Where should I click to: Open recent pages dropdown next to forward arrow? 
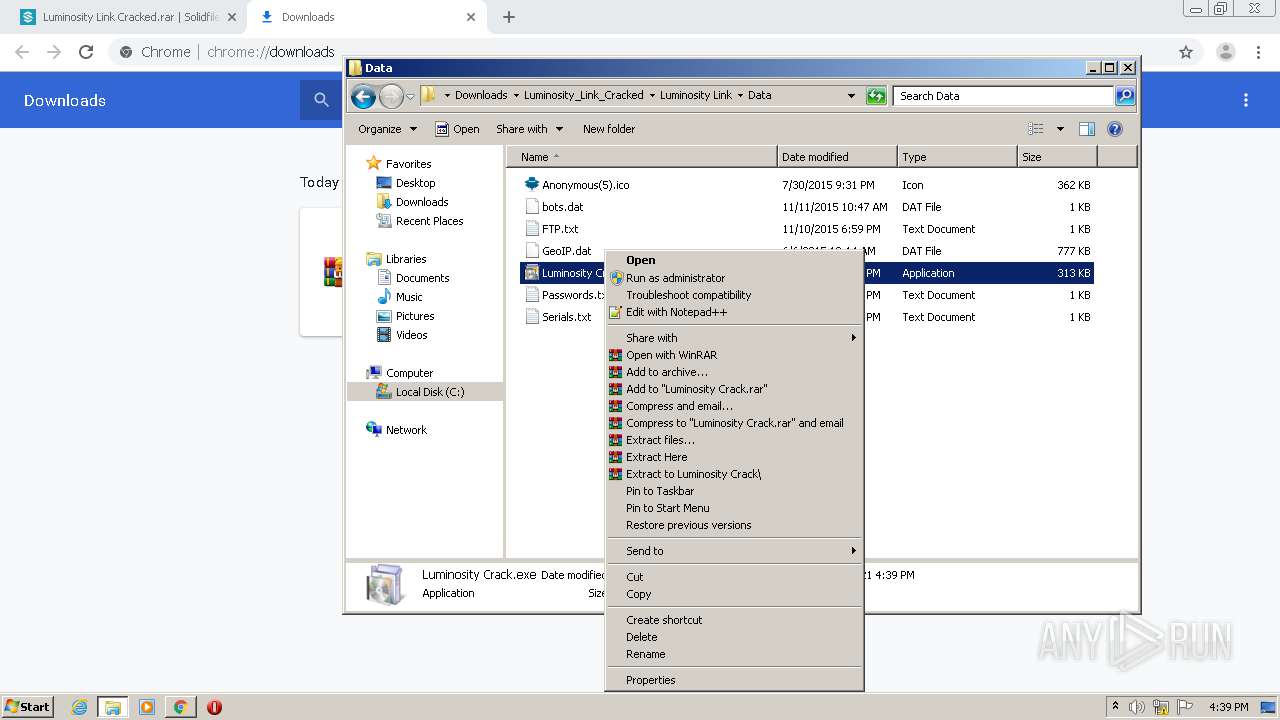[x=410, y=97]
